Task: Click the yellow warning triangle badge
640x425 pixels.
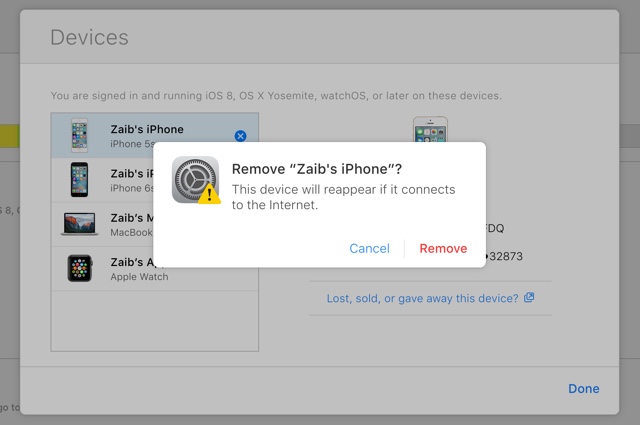Action: pyautogui.click(x=209, y=194)
